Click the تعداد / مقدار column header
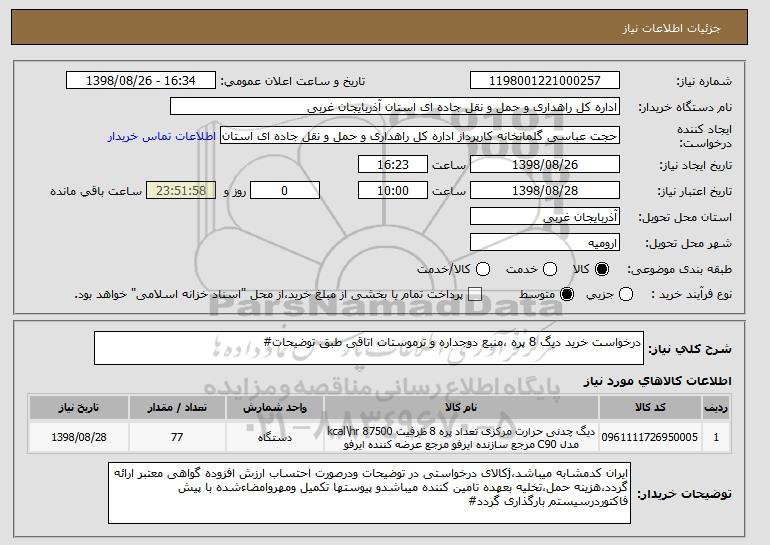 pos(177,408)
